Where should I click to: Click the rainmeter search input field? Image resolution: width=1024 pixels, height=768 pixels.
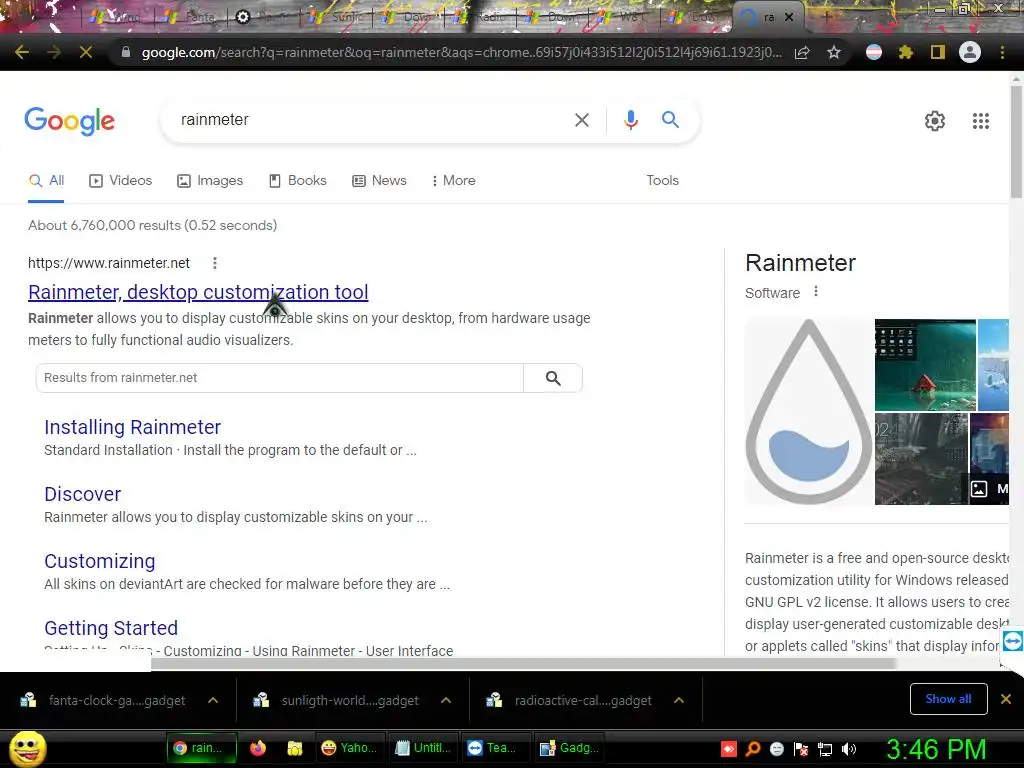(x=369, y=120)
